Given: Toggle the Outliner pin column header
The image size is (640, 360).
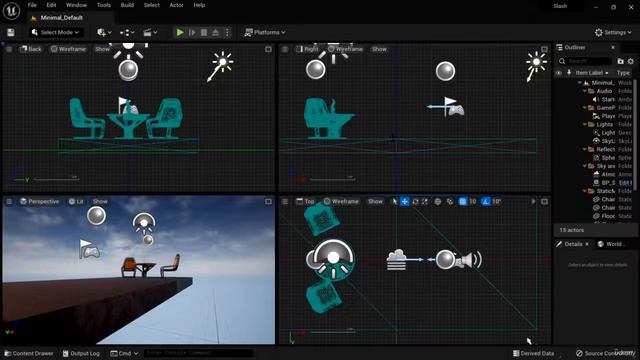Looking at the screenshot, I should pyautogui.click(x=569, y=73).
